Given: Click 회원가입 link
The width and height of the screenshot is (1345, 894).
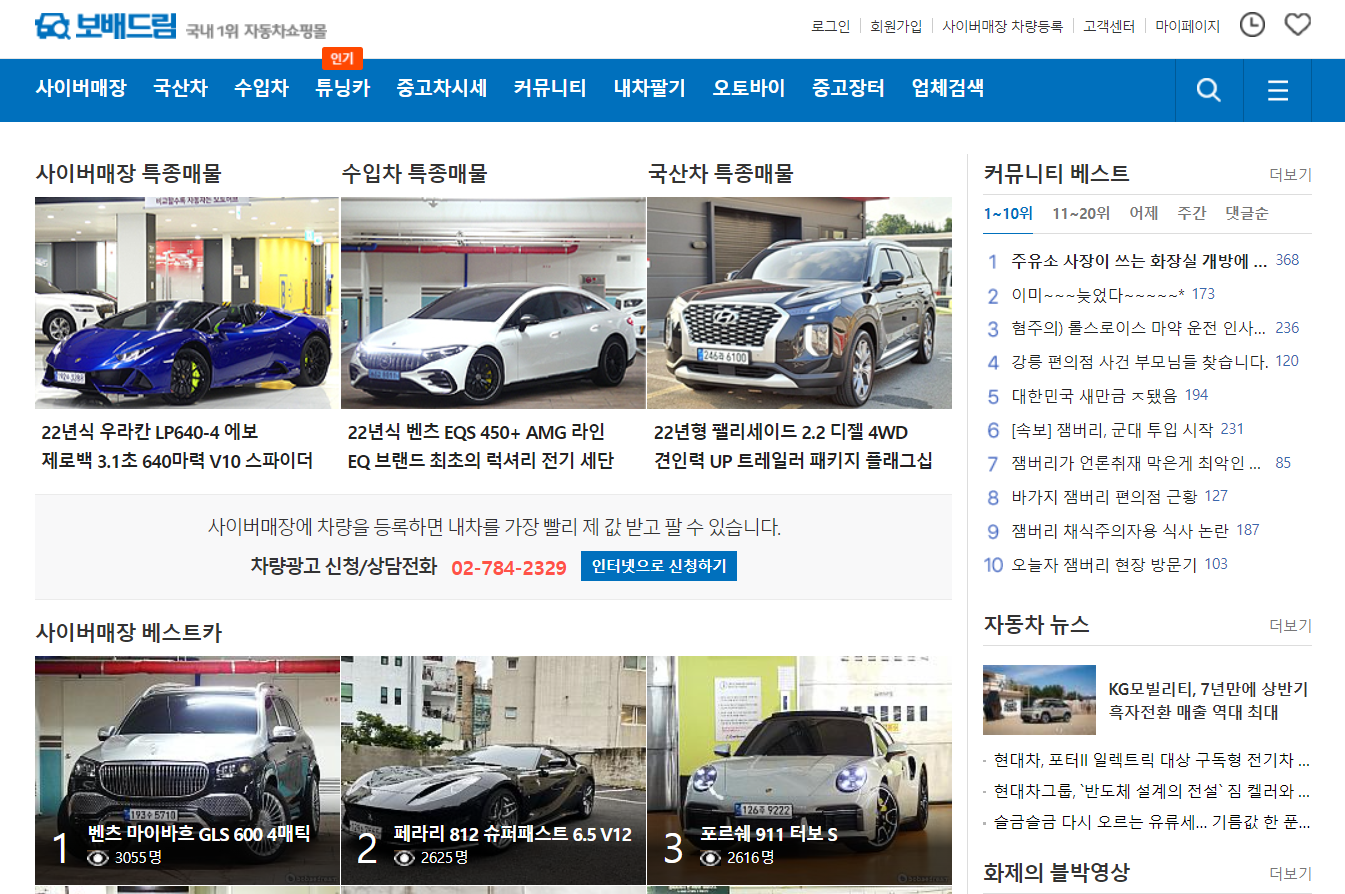Looking at the screenshot, I should [x=896, y=27].
